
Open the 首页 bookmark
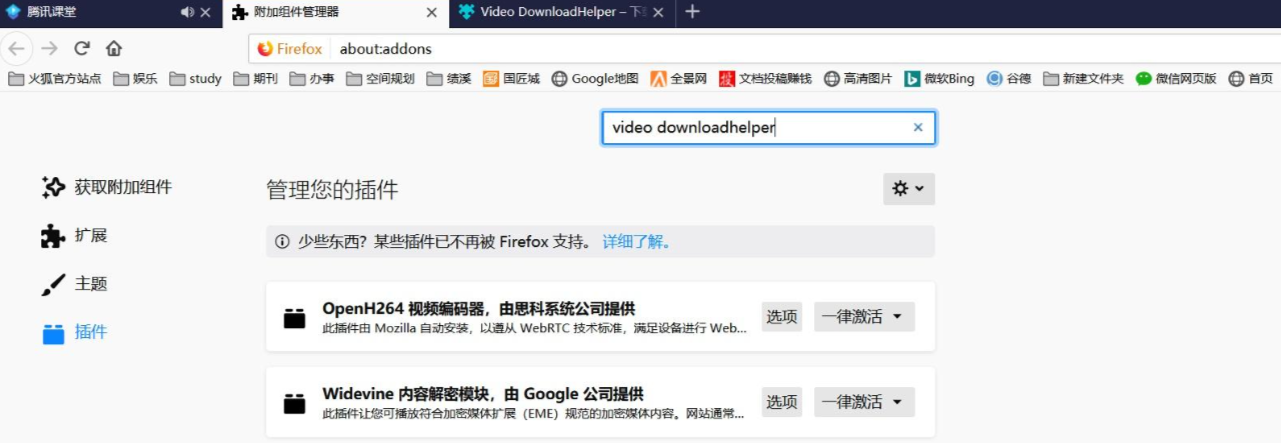point(1251,79)
